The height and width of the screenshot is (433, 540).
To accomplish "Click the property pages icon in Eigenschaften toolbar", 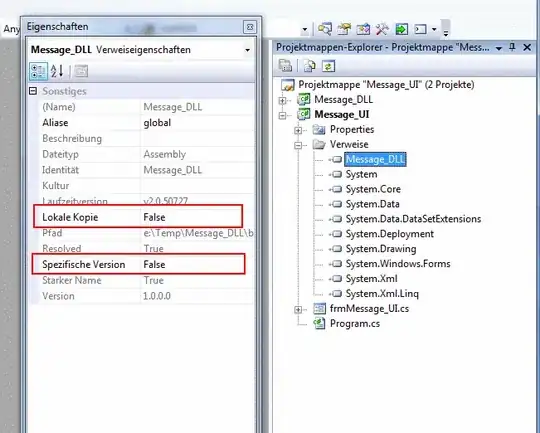I will 81,71.
